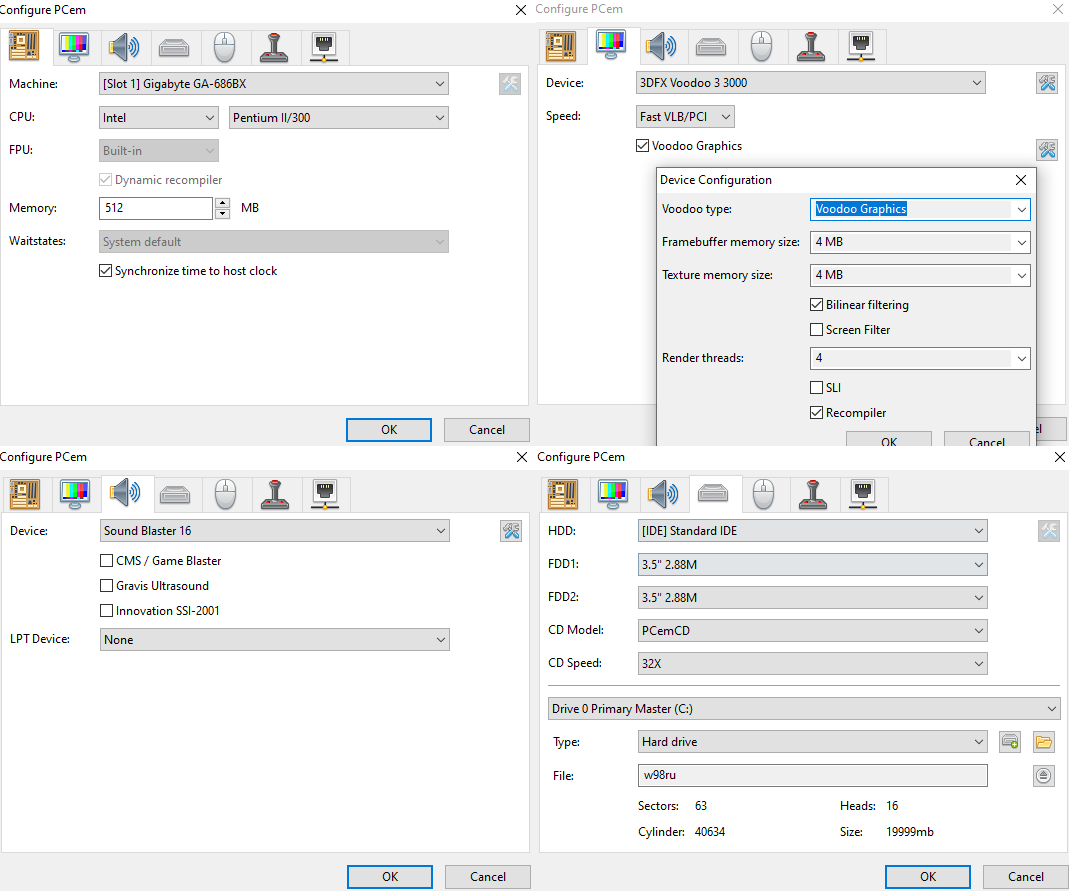The height and width of the screenshot is (891, 1069).
Task: Open Drive 0 Primary Master dropdown
Action: coord(804,709)
